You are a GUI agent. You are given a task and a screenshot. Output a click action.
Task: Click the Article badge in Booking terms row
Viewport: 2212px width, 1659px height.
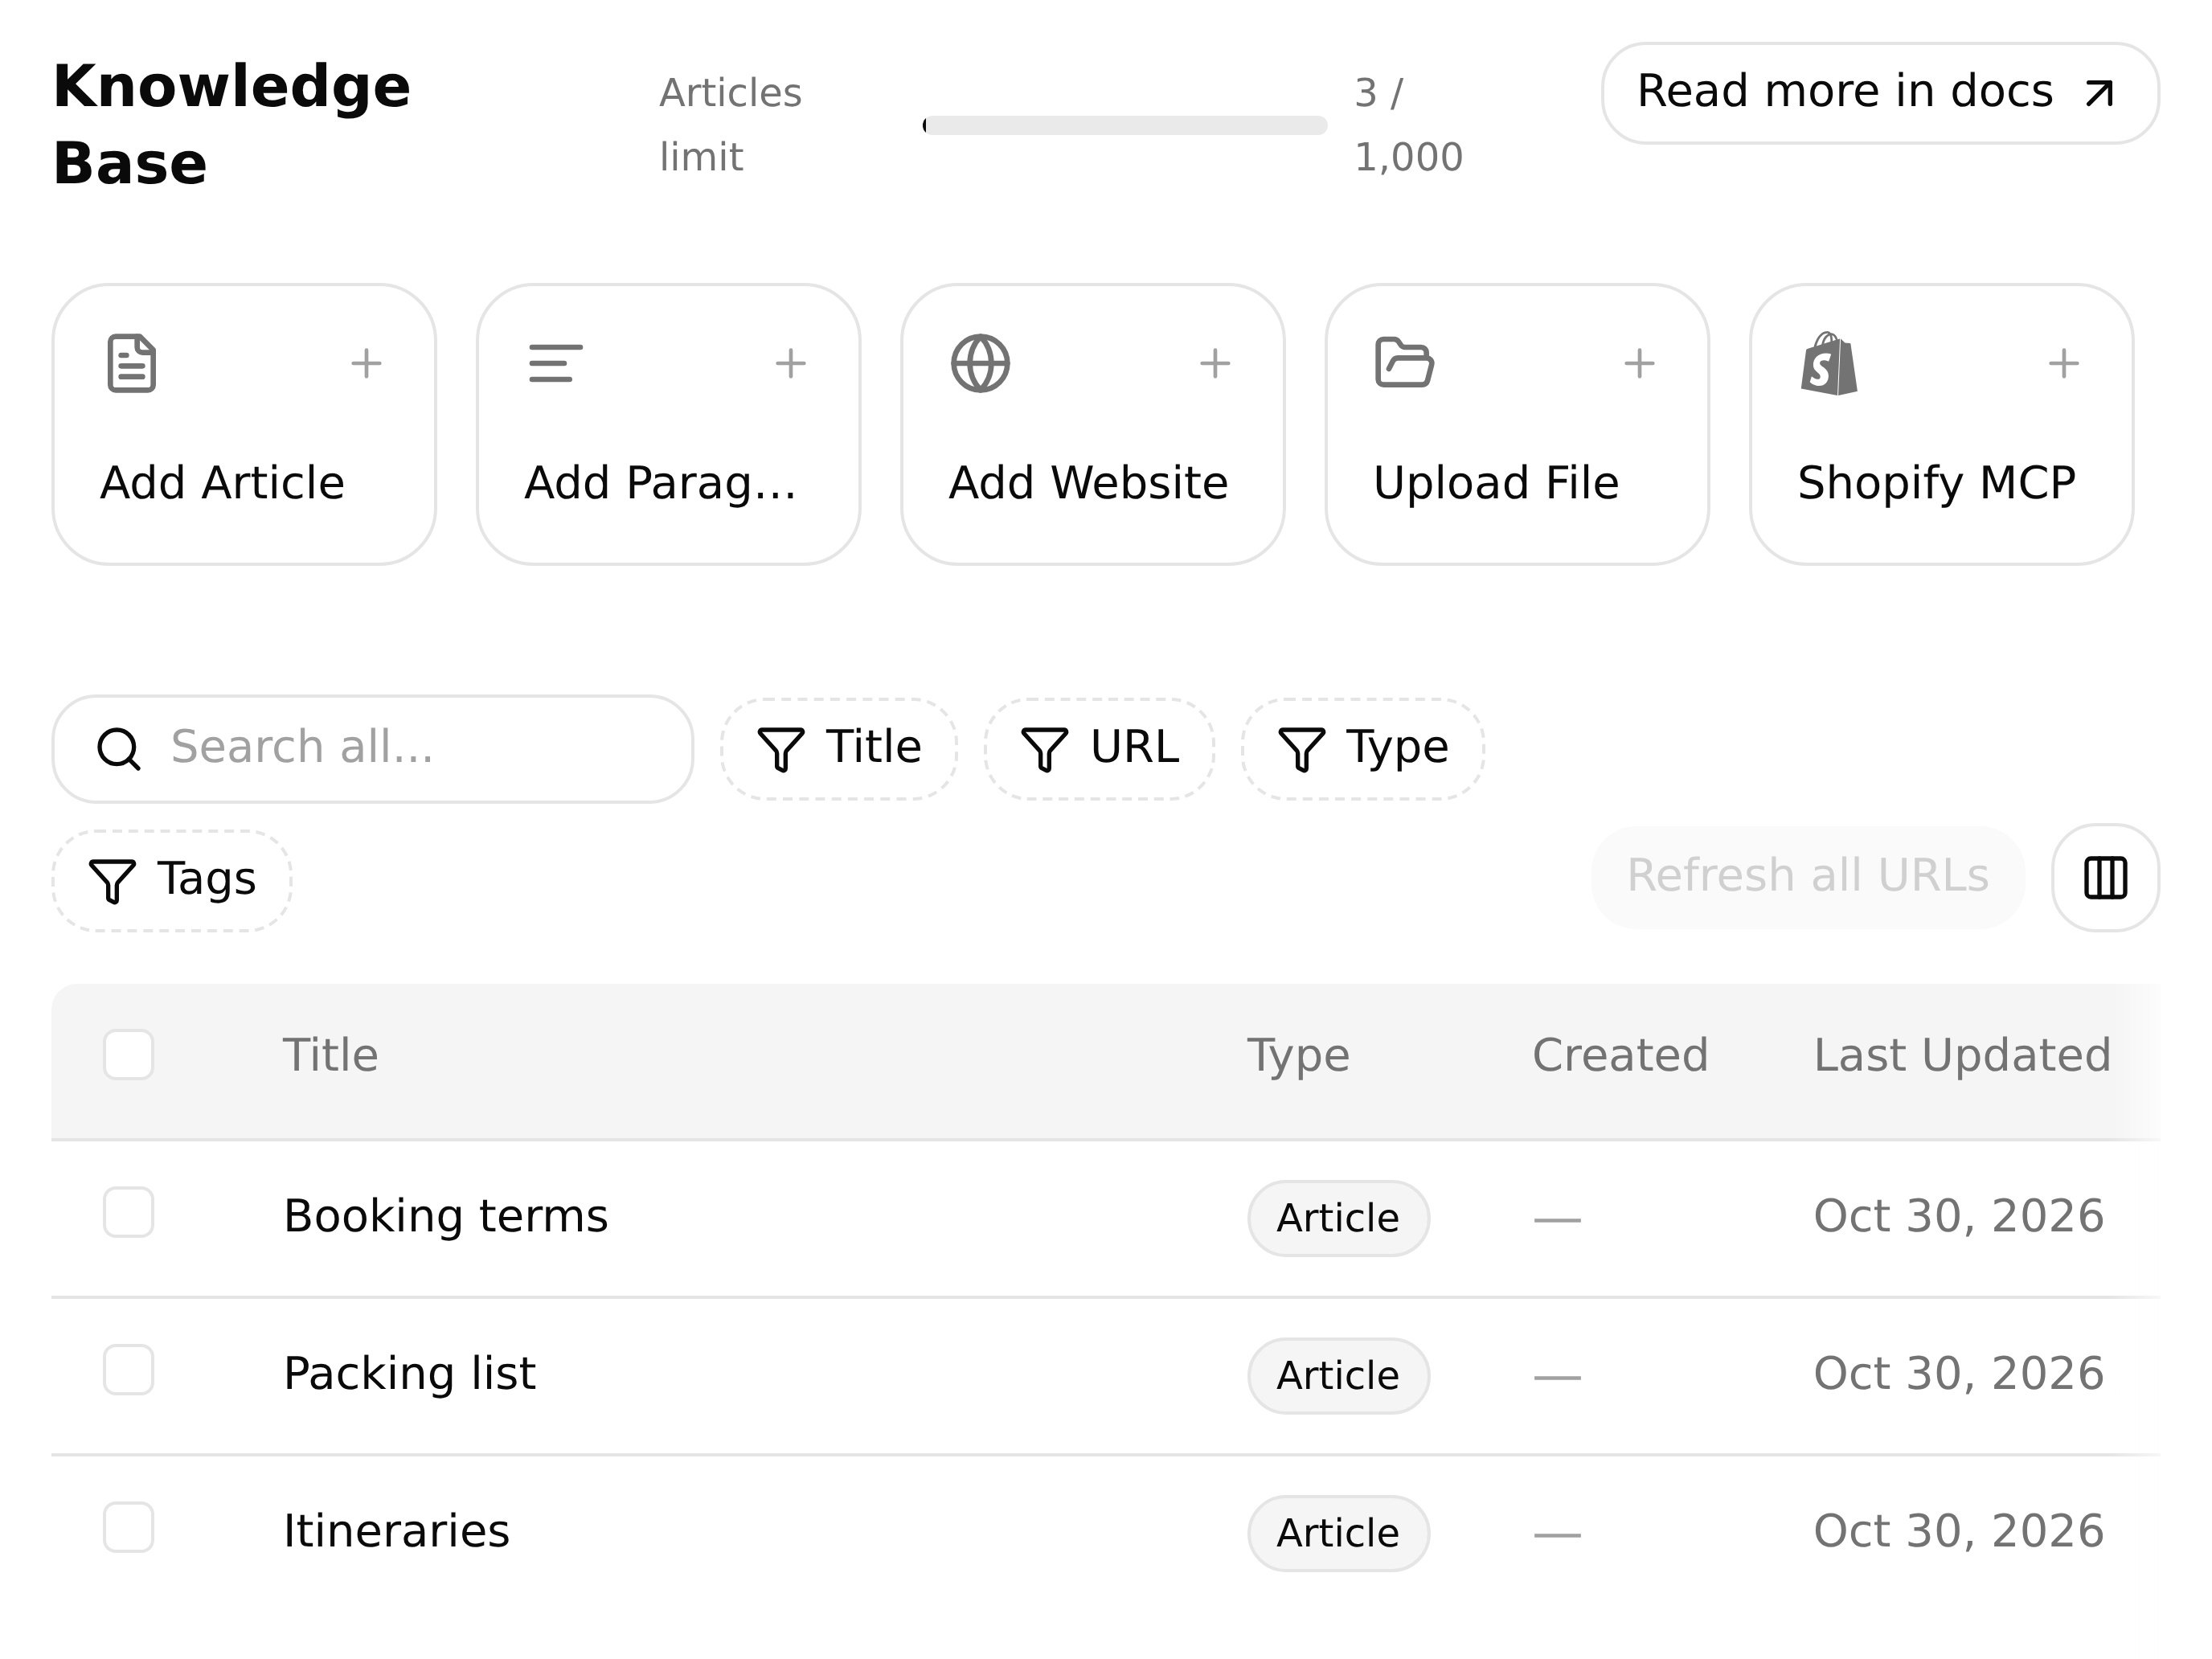pyautogui.click(x=1338, y=1218)
